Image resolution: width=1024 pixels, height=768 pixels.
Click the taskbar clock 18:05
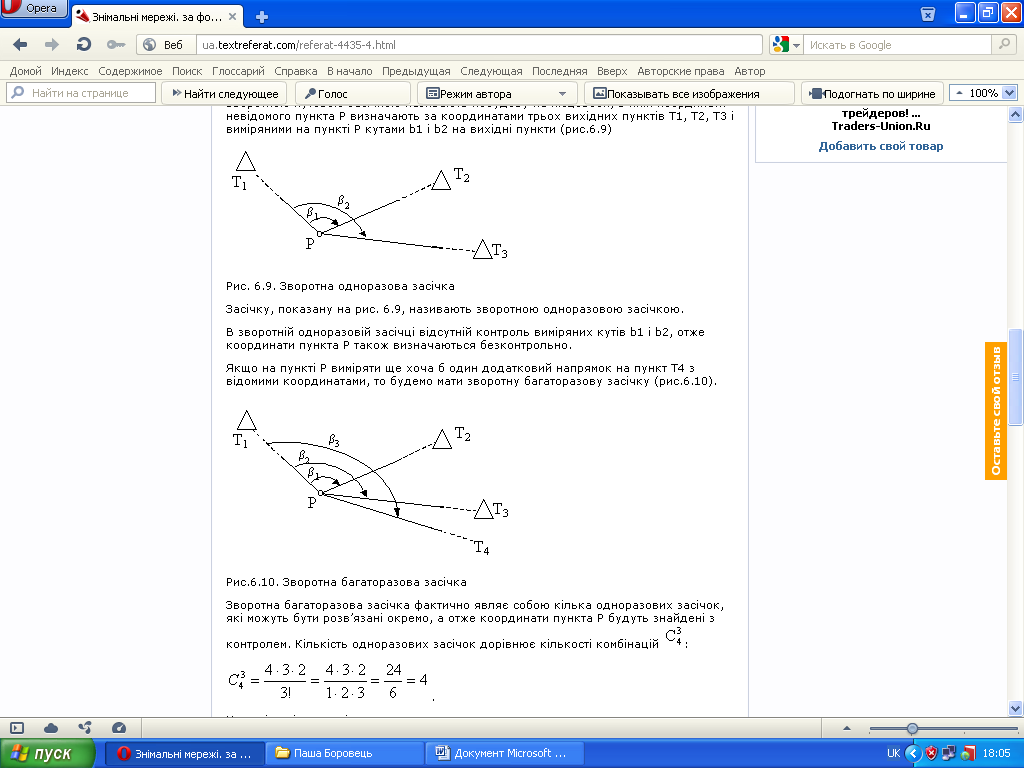click(x=996, y=754)
